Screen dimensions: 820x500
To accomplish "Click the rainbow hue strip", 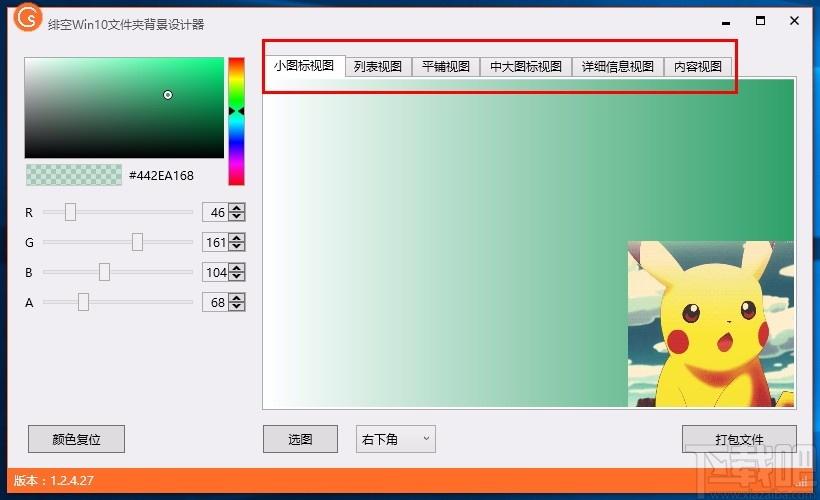I will coord(236,121).
